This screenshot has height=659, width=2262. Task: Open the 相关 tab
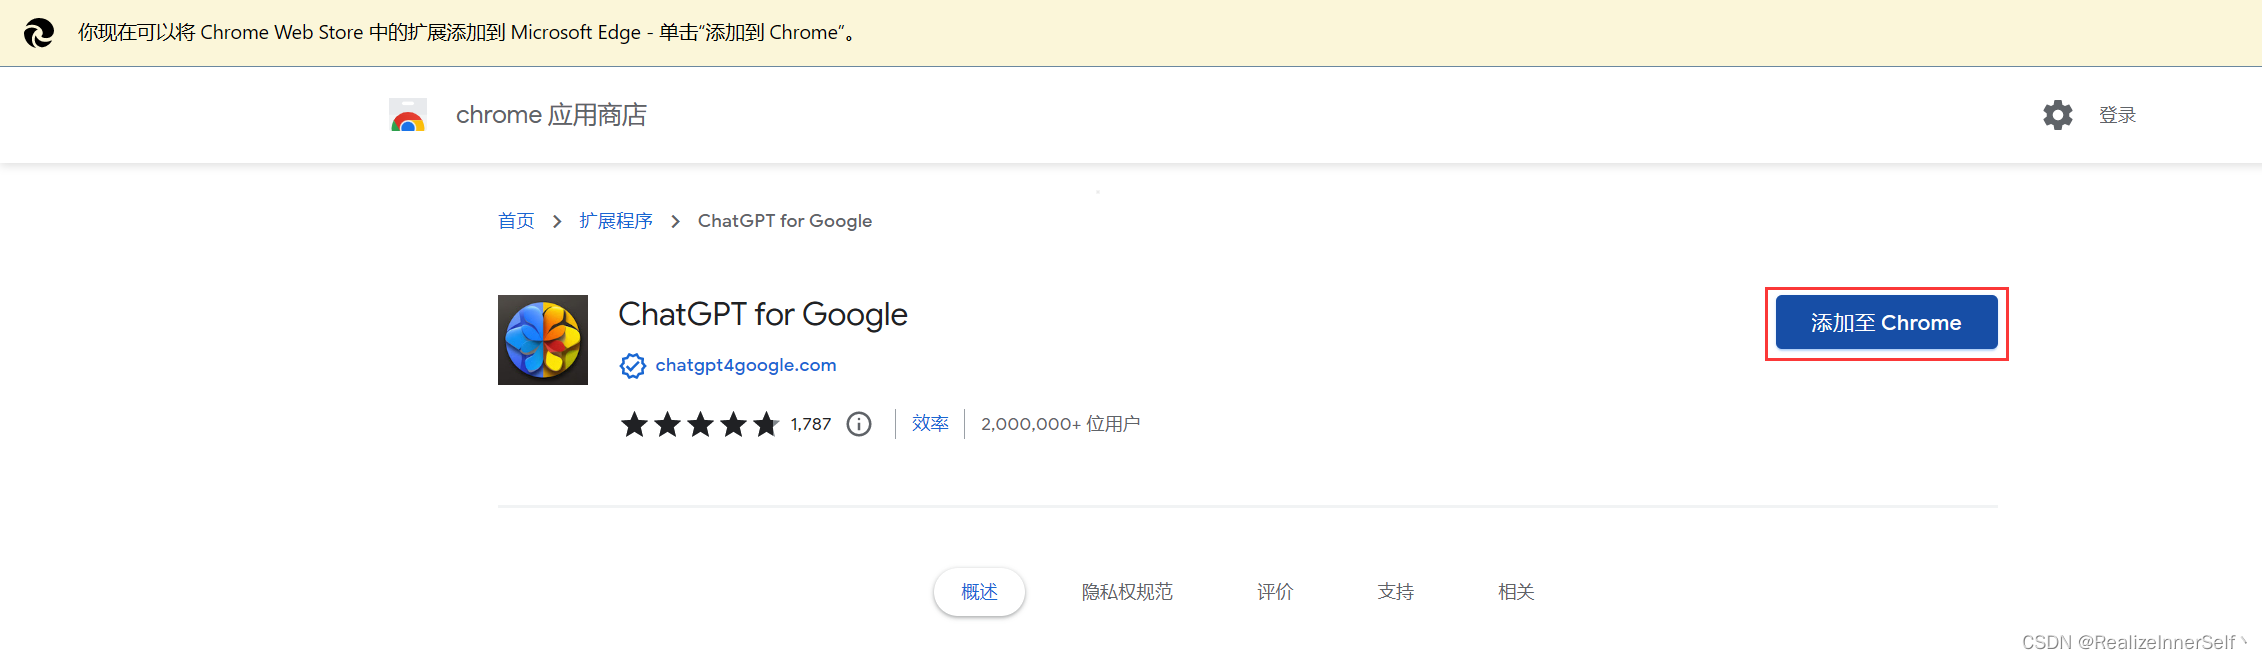[1516, 592]
